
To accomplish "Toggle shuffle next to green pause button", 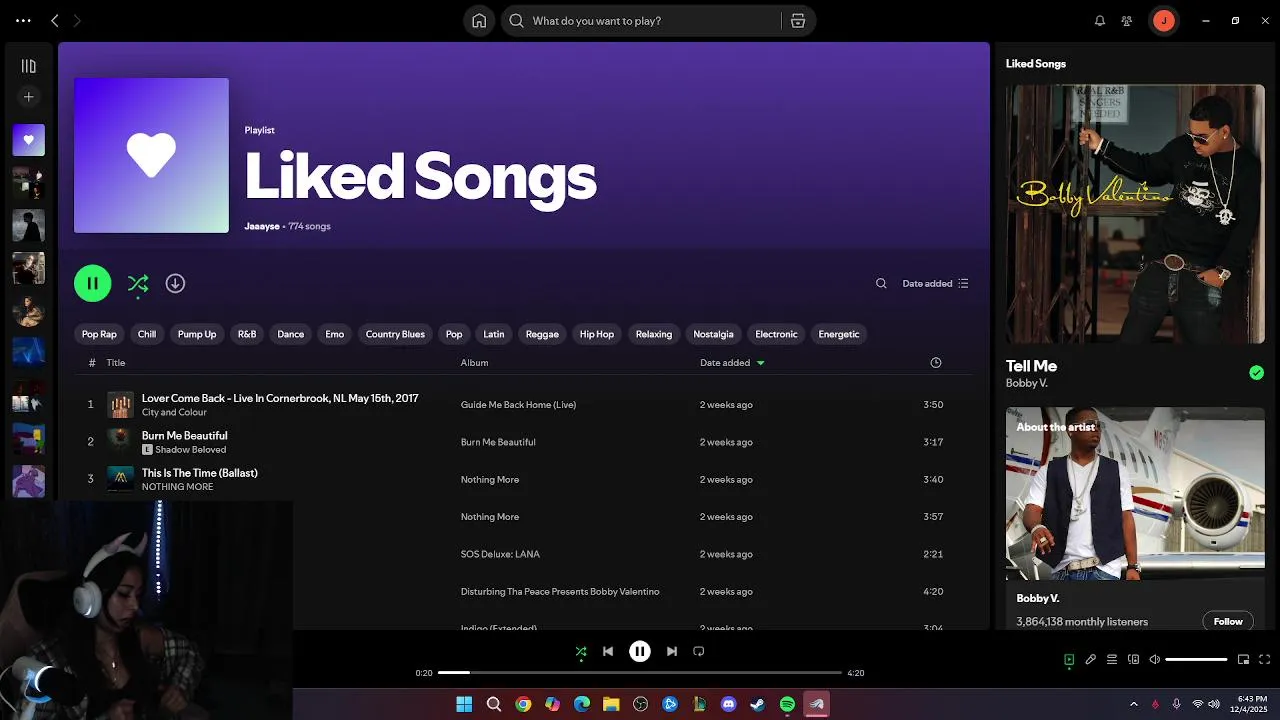I will tap(138, 284).
